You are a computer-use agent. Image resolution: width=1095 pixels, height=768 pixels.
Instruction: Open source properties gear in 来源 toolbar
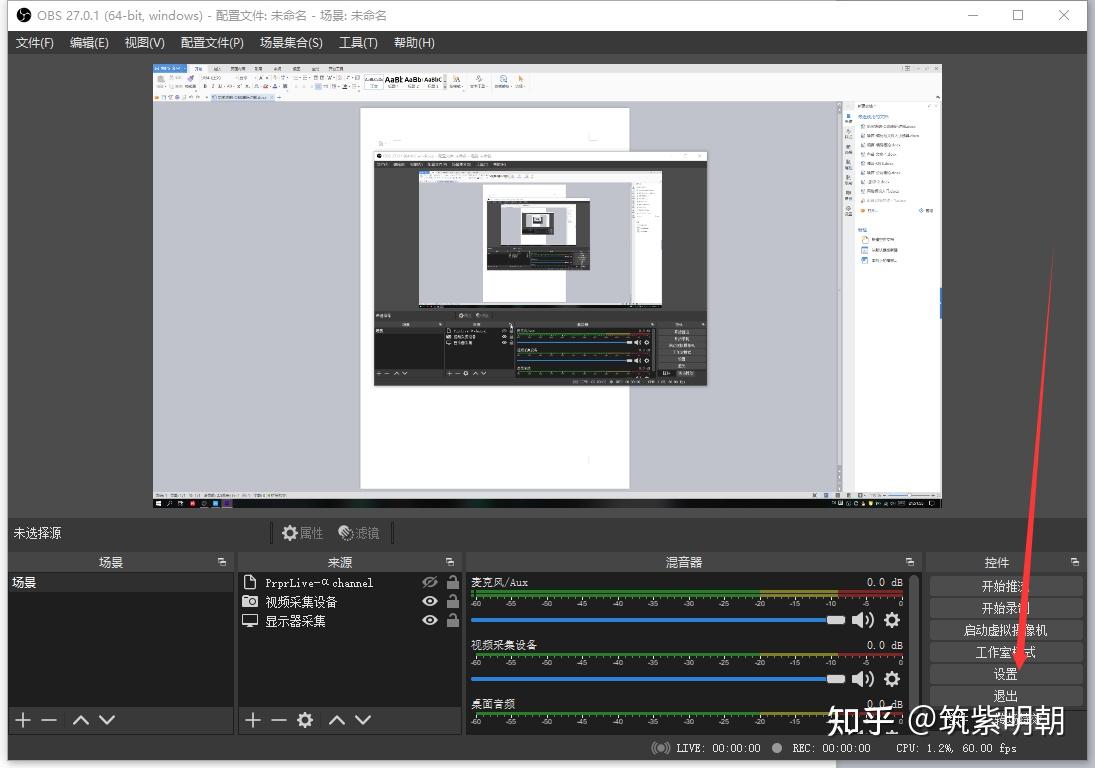(305, 720)
